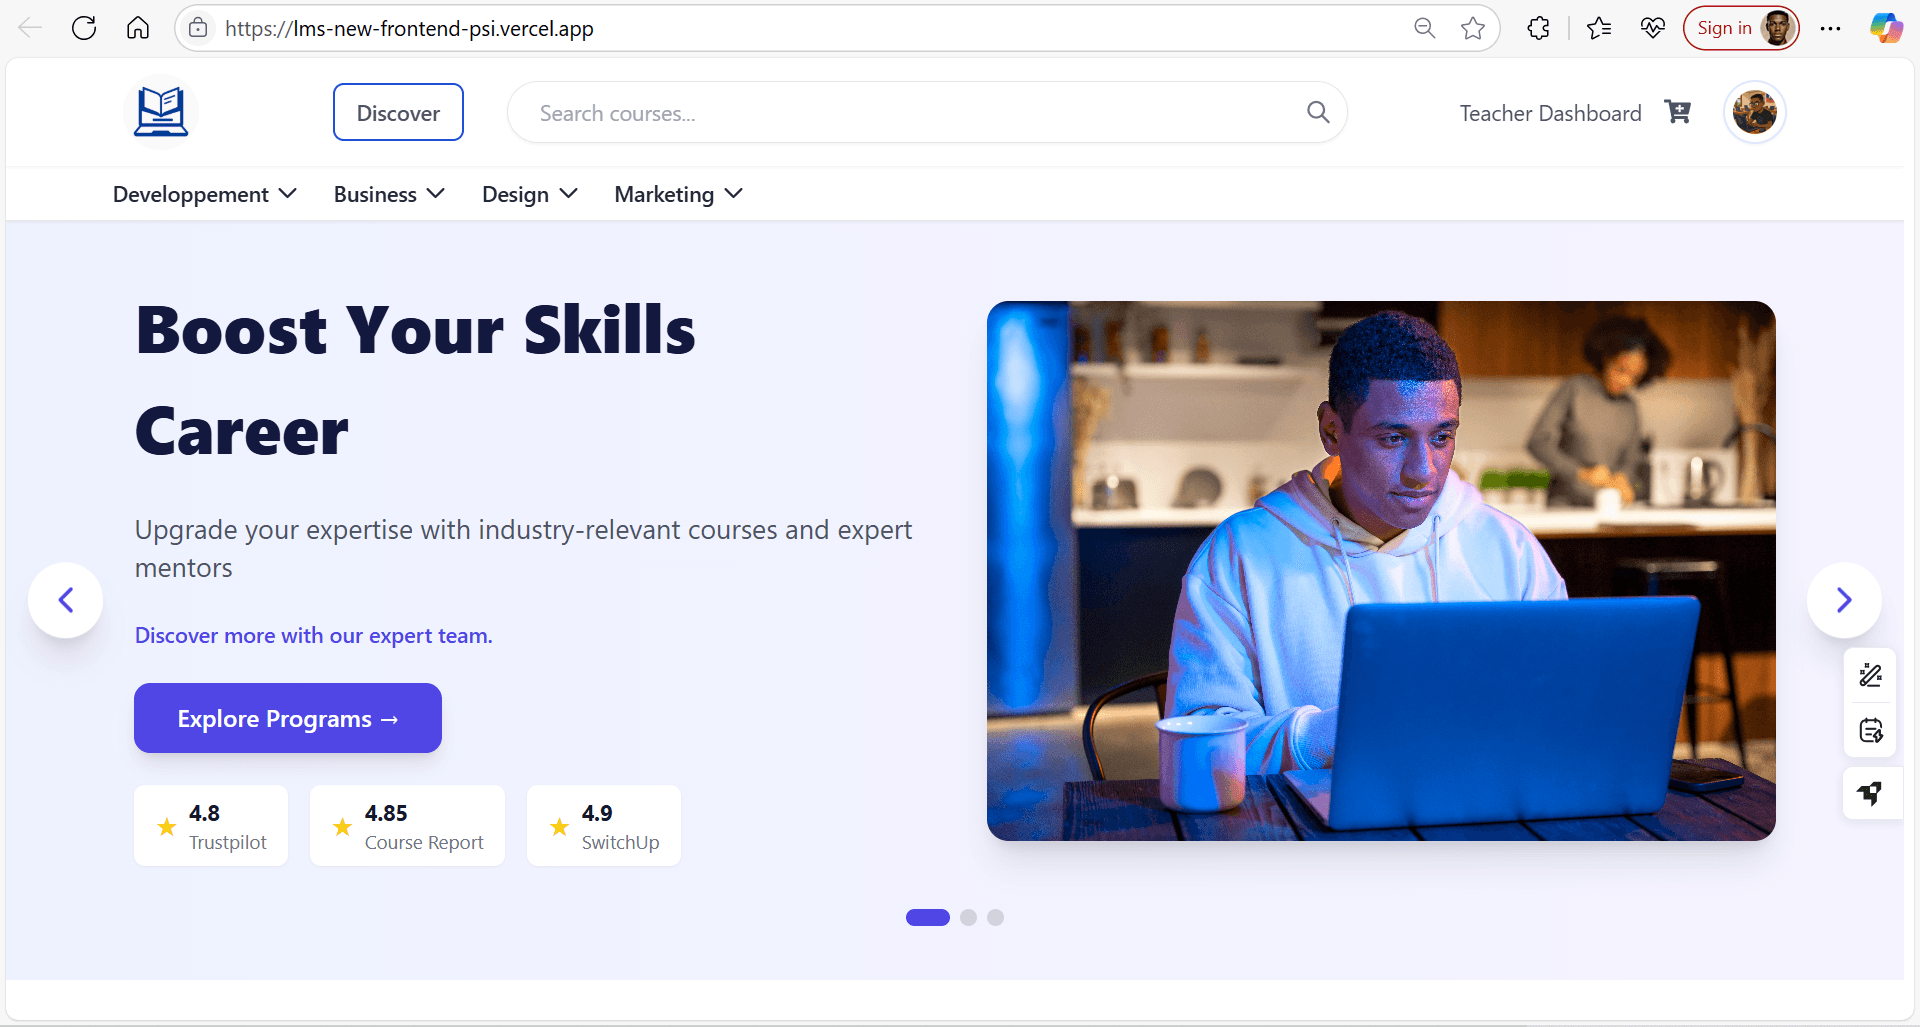
Task: Click the floating magic pencil edit icon
Action: (x=1871, y=676)
